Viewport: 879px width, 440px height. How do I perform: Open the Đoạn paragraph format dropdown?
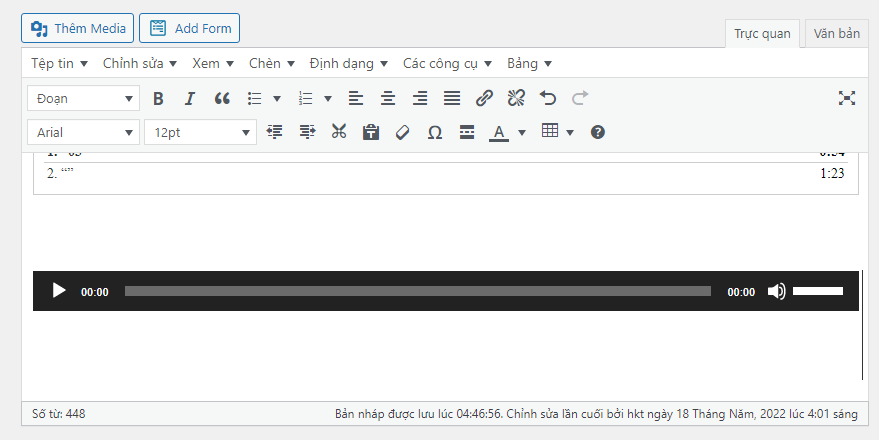tap(83, 98)
